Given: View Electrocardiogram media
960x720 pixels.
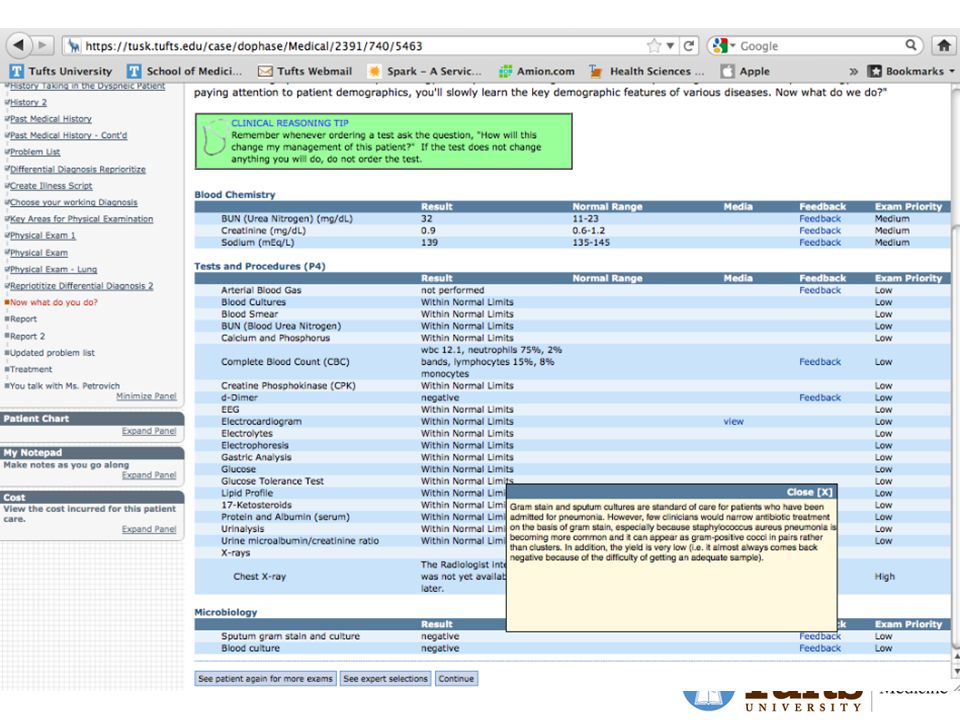Looking at the screenshot, I should click(x=733, y=421).
